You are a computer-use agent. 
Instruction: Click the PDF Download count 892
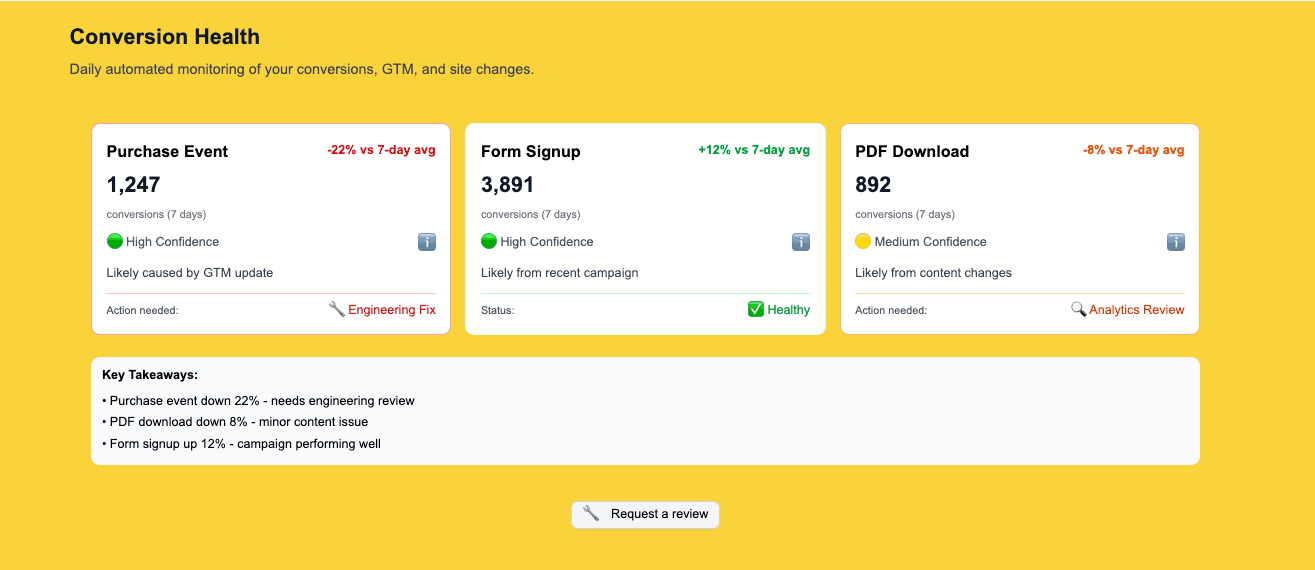pos(873,185)
